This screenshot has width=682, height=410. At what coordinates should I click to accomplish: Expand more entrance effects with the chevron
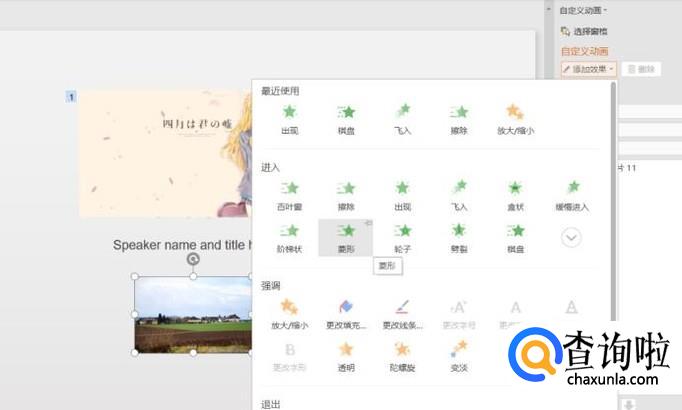click(x=571, y=237)
